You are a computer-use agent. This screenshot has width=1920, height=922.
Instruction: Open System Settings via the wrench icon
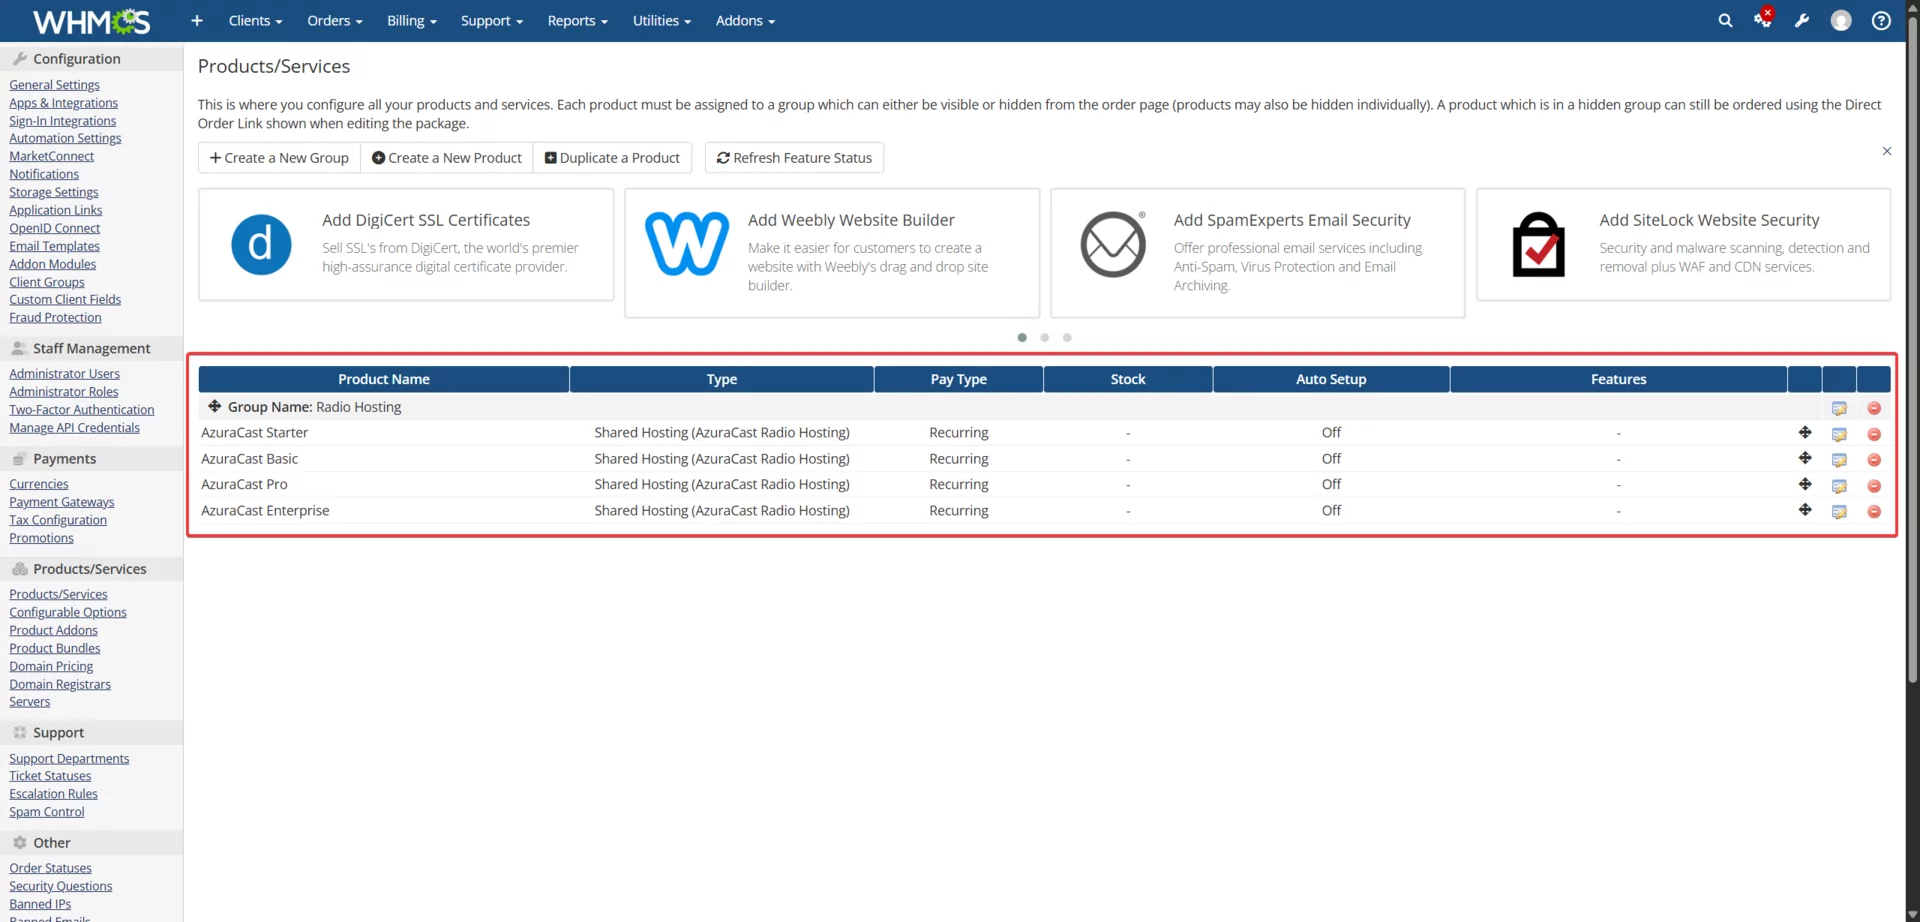(1802, 20)
